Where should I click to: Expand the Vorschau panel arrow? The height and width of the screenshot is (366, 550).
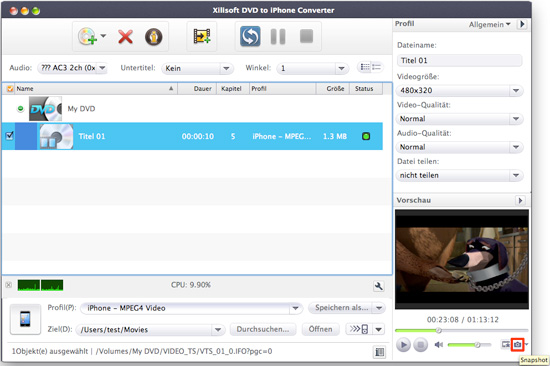coord(521,200)
